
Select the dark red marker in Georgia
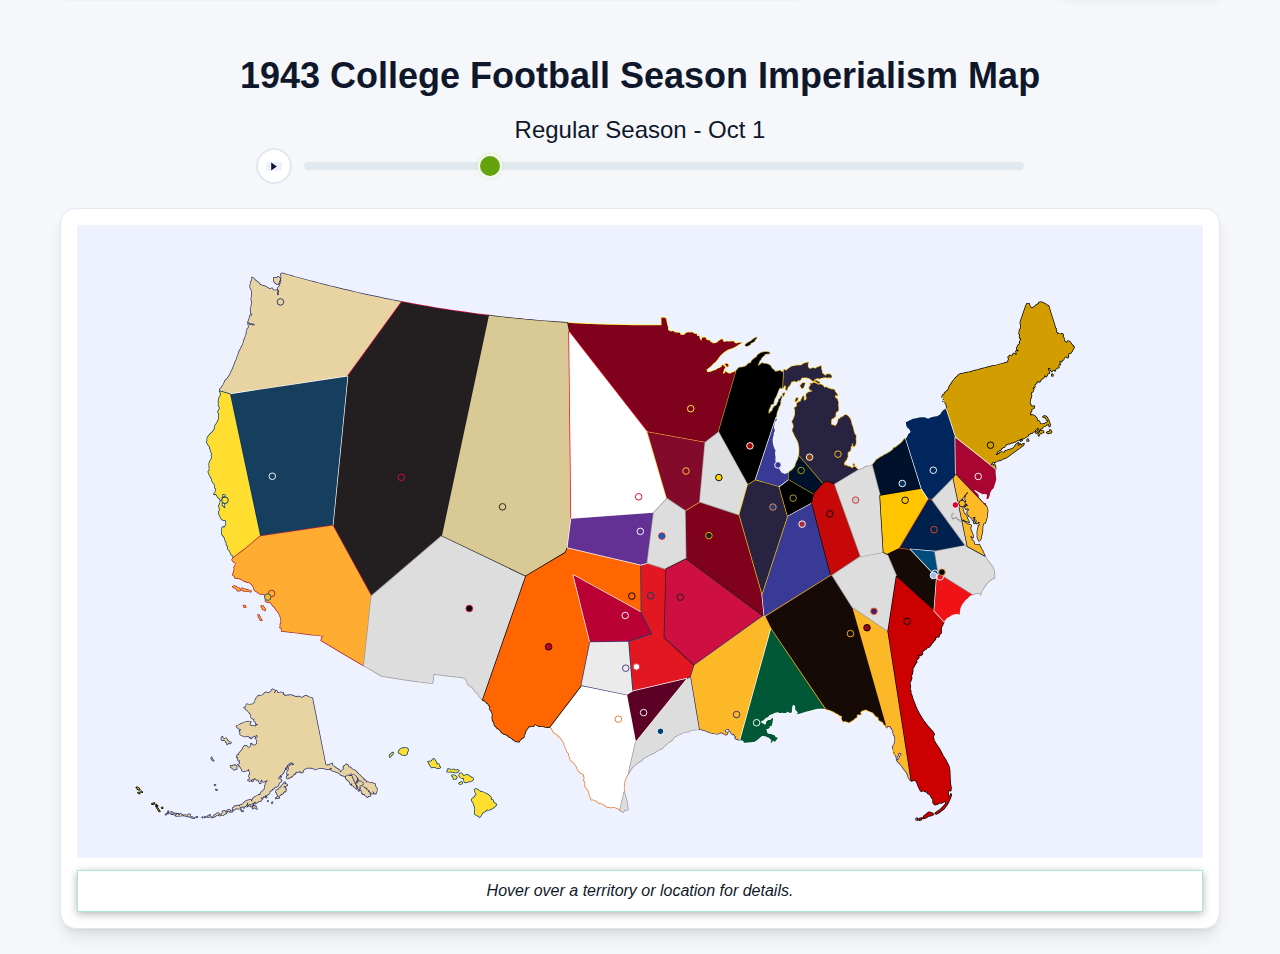pos(867,627)
